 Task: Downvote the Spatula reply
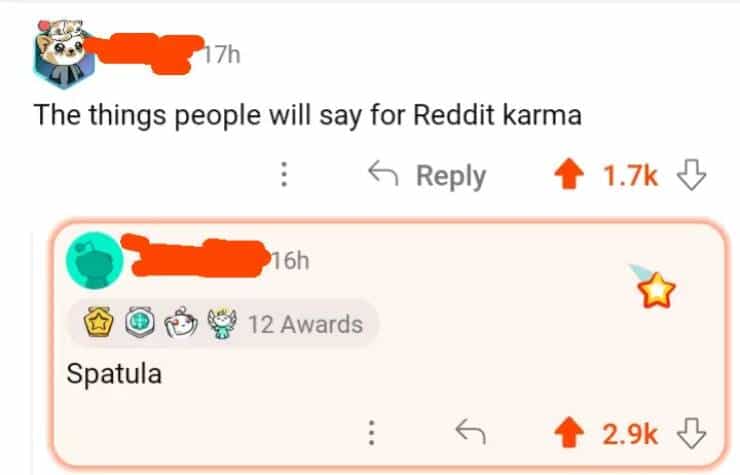coord(691,433)
